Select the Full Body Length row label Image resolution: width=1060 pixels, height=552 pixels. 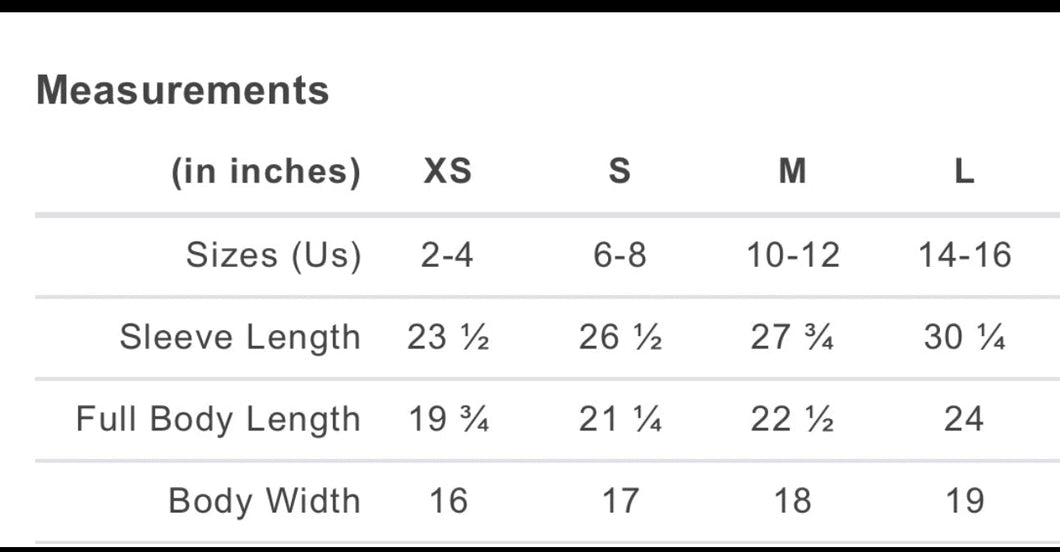pyautogui.click(x=218, y=419)
